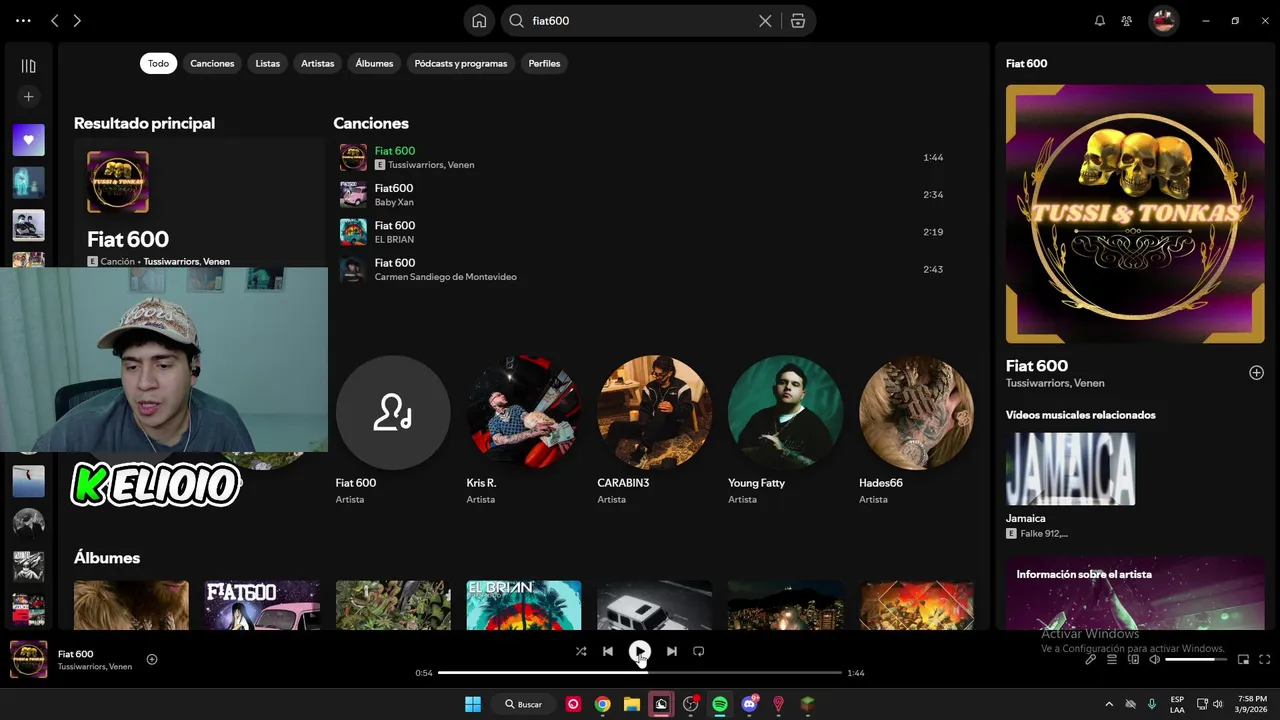This screenshot has width=1280, height=720.
Task: Toggle lyrics microphone icon
Action: [1090, 659]
